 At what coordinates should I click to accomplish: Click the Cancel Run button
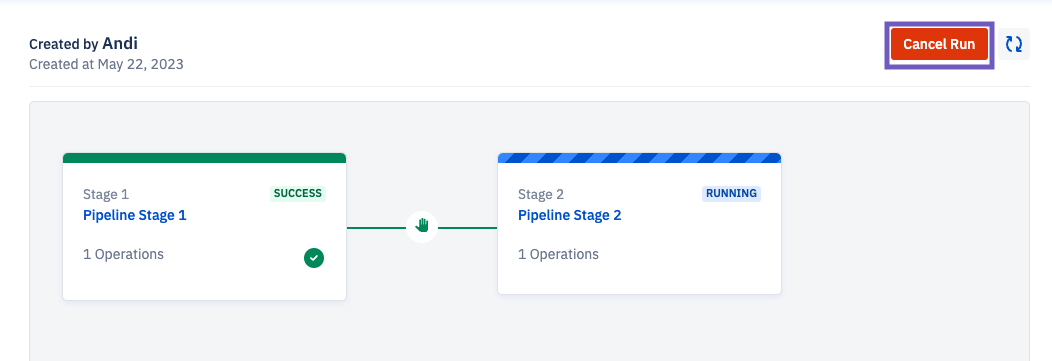coord(939,44)
